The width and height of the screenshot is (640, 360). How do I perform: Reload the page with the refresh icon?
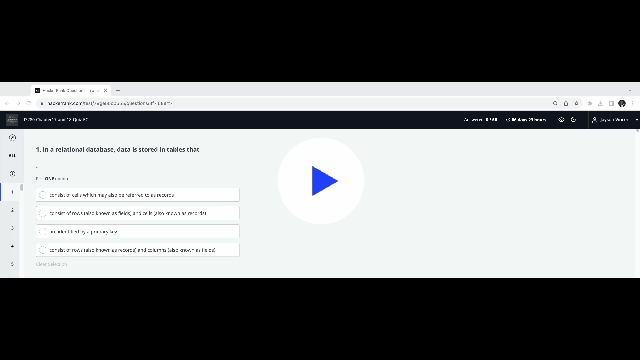click(x=29, y=103)
